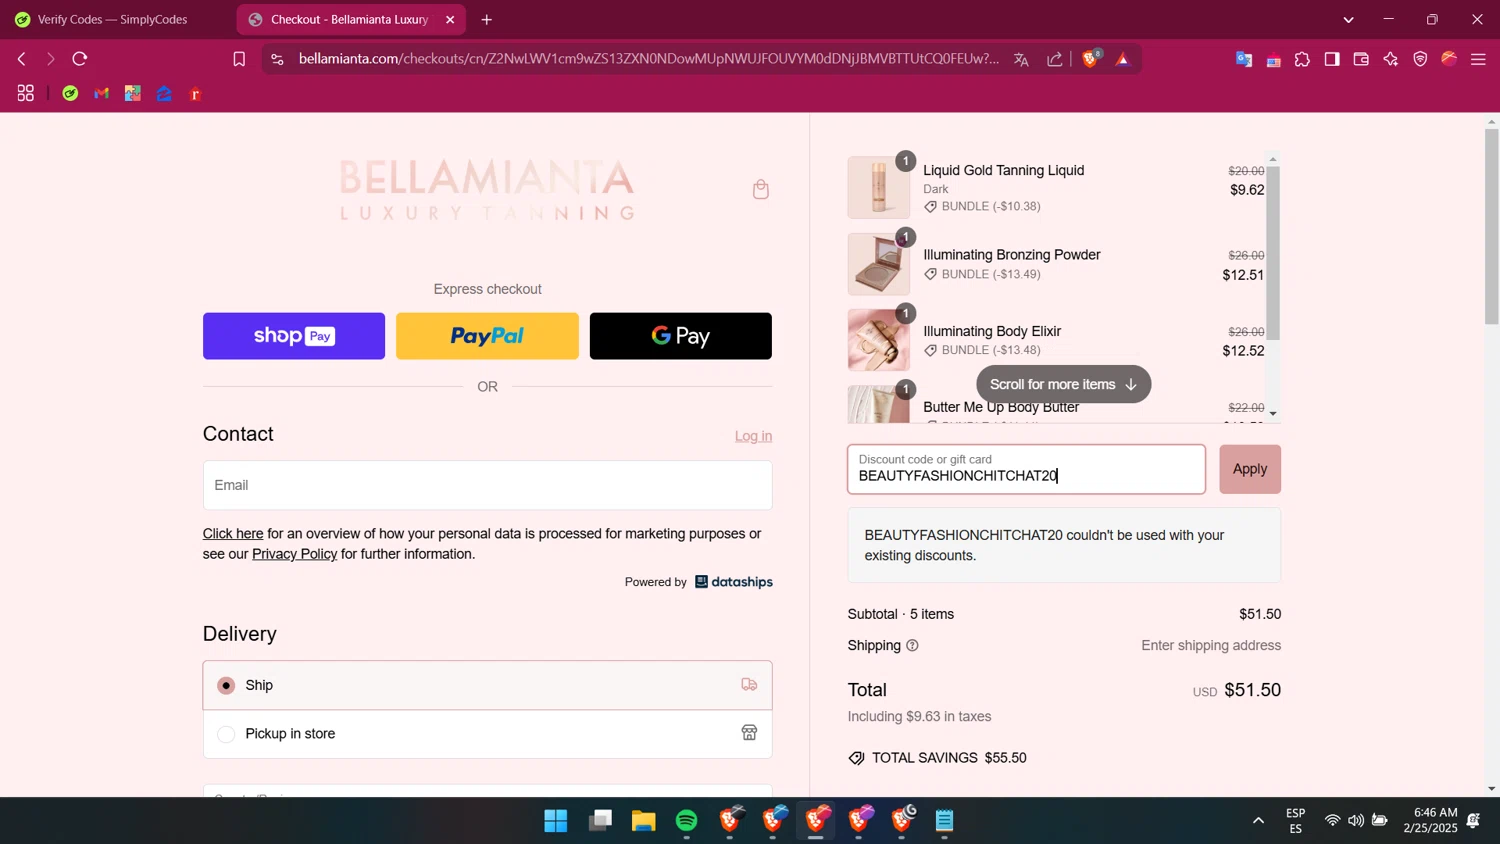The image size is (1500, 844).
Task: Click the order items list scrollbar
Action: tap(1272, 254)
